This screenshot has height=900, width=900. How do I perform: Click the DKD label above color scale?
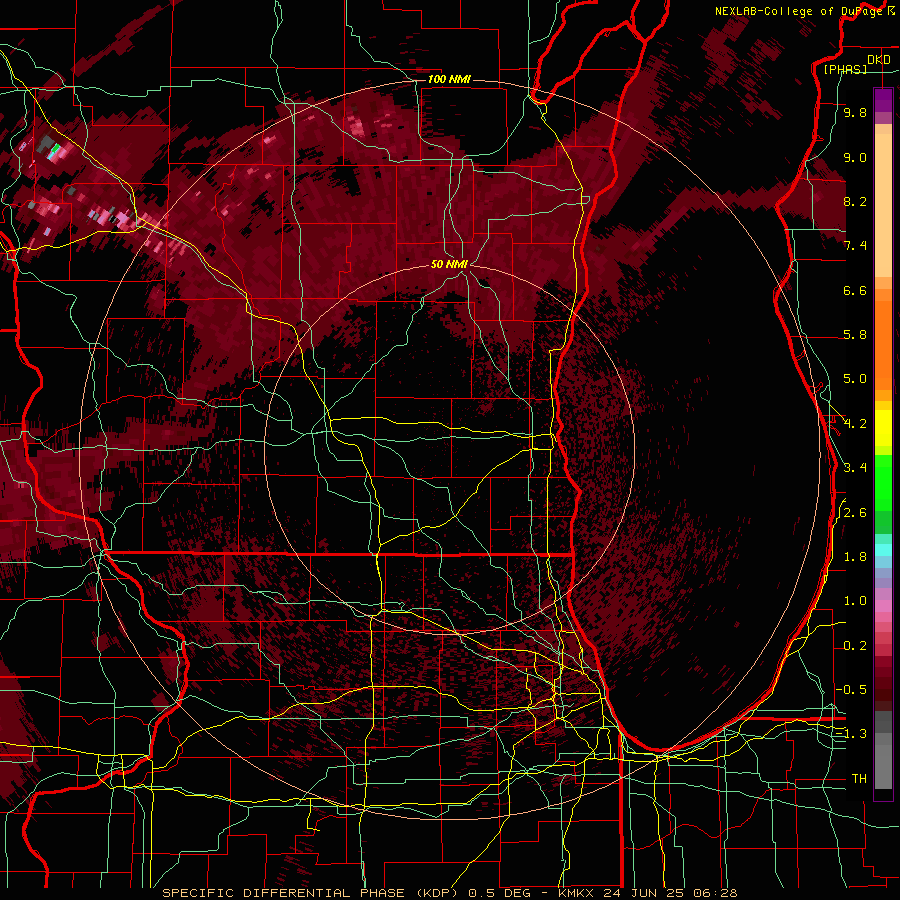pyautogui.click(x=879, y=60)
